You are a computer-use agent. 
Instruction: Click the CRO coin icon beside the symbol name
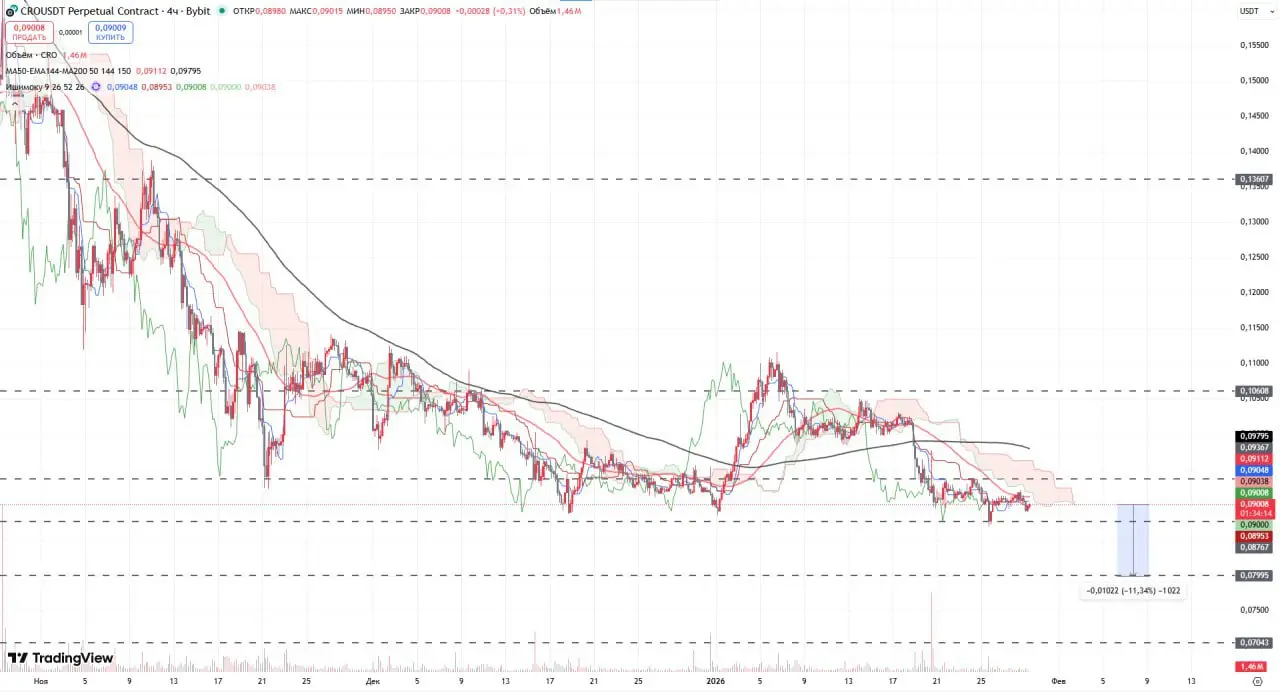11,11
